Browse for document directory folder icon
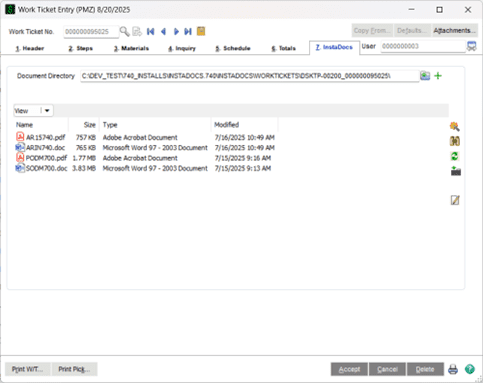This screenshot has height=383, width=483. (425, 76)
